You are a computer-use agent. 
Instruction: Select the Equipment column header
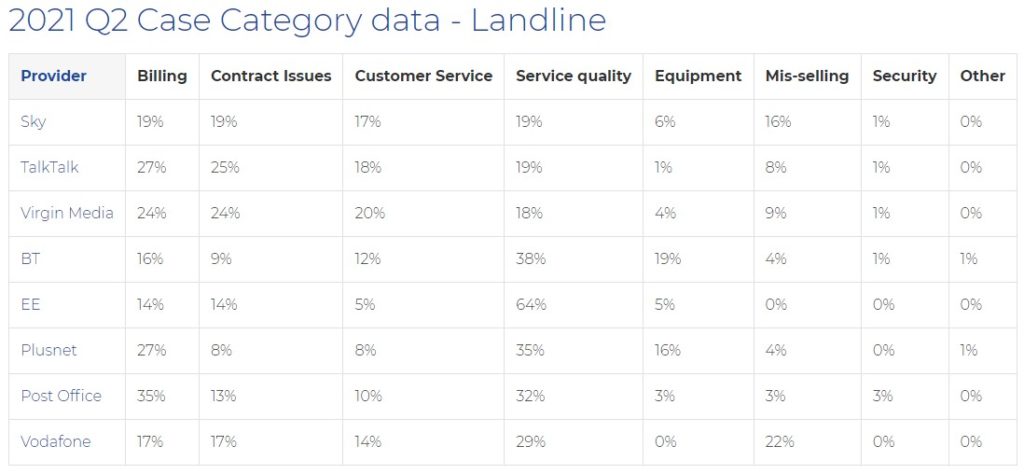tap(698, 76)
